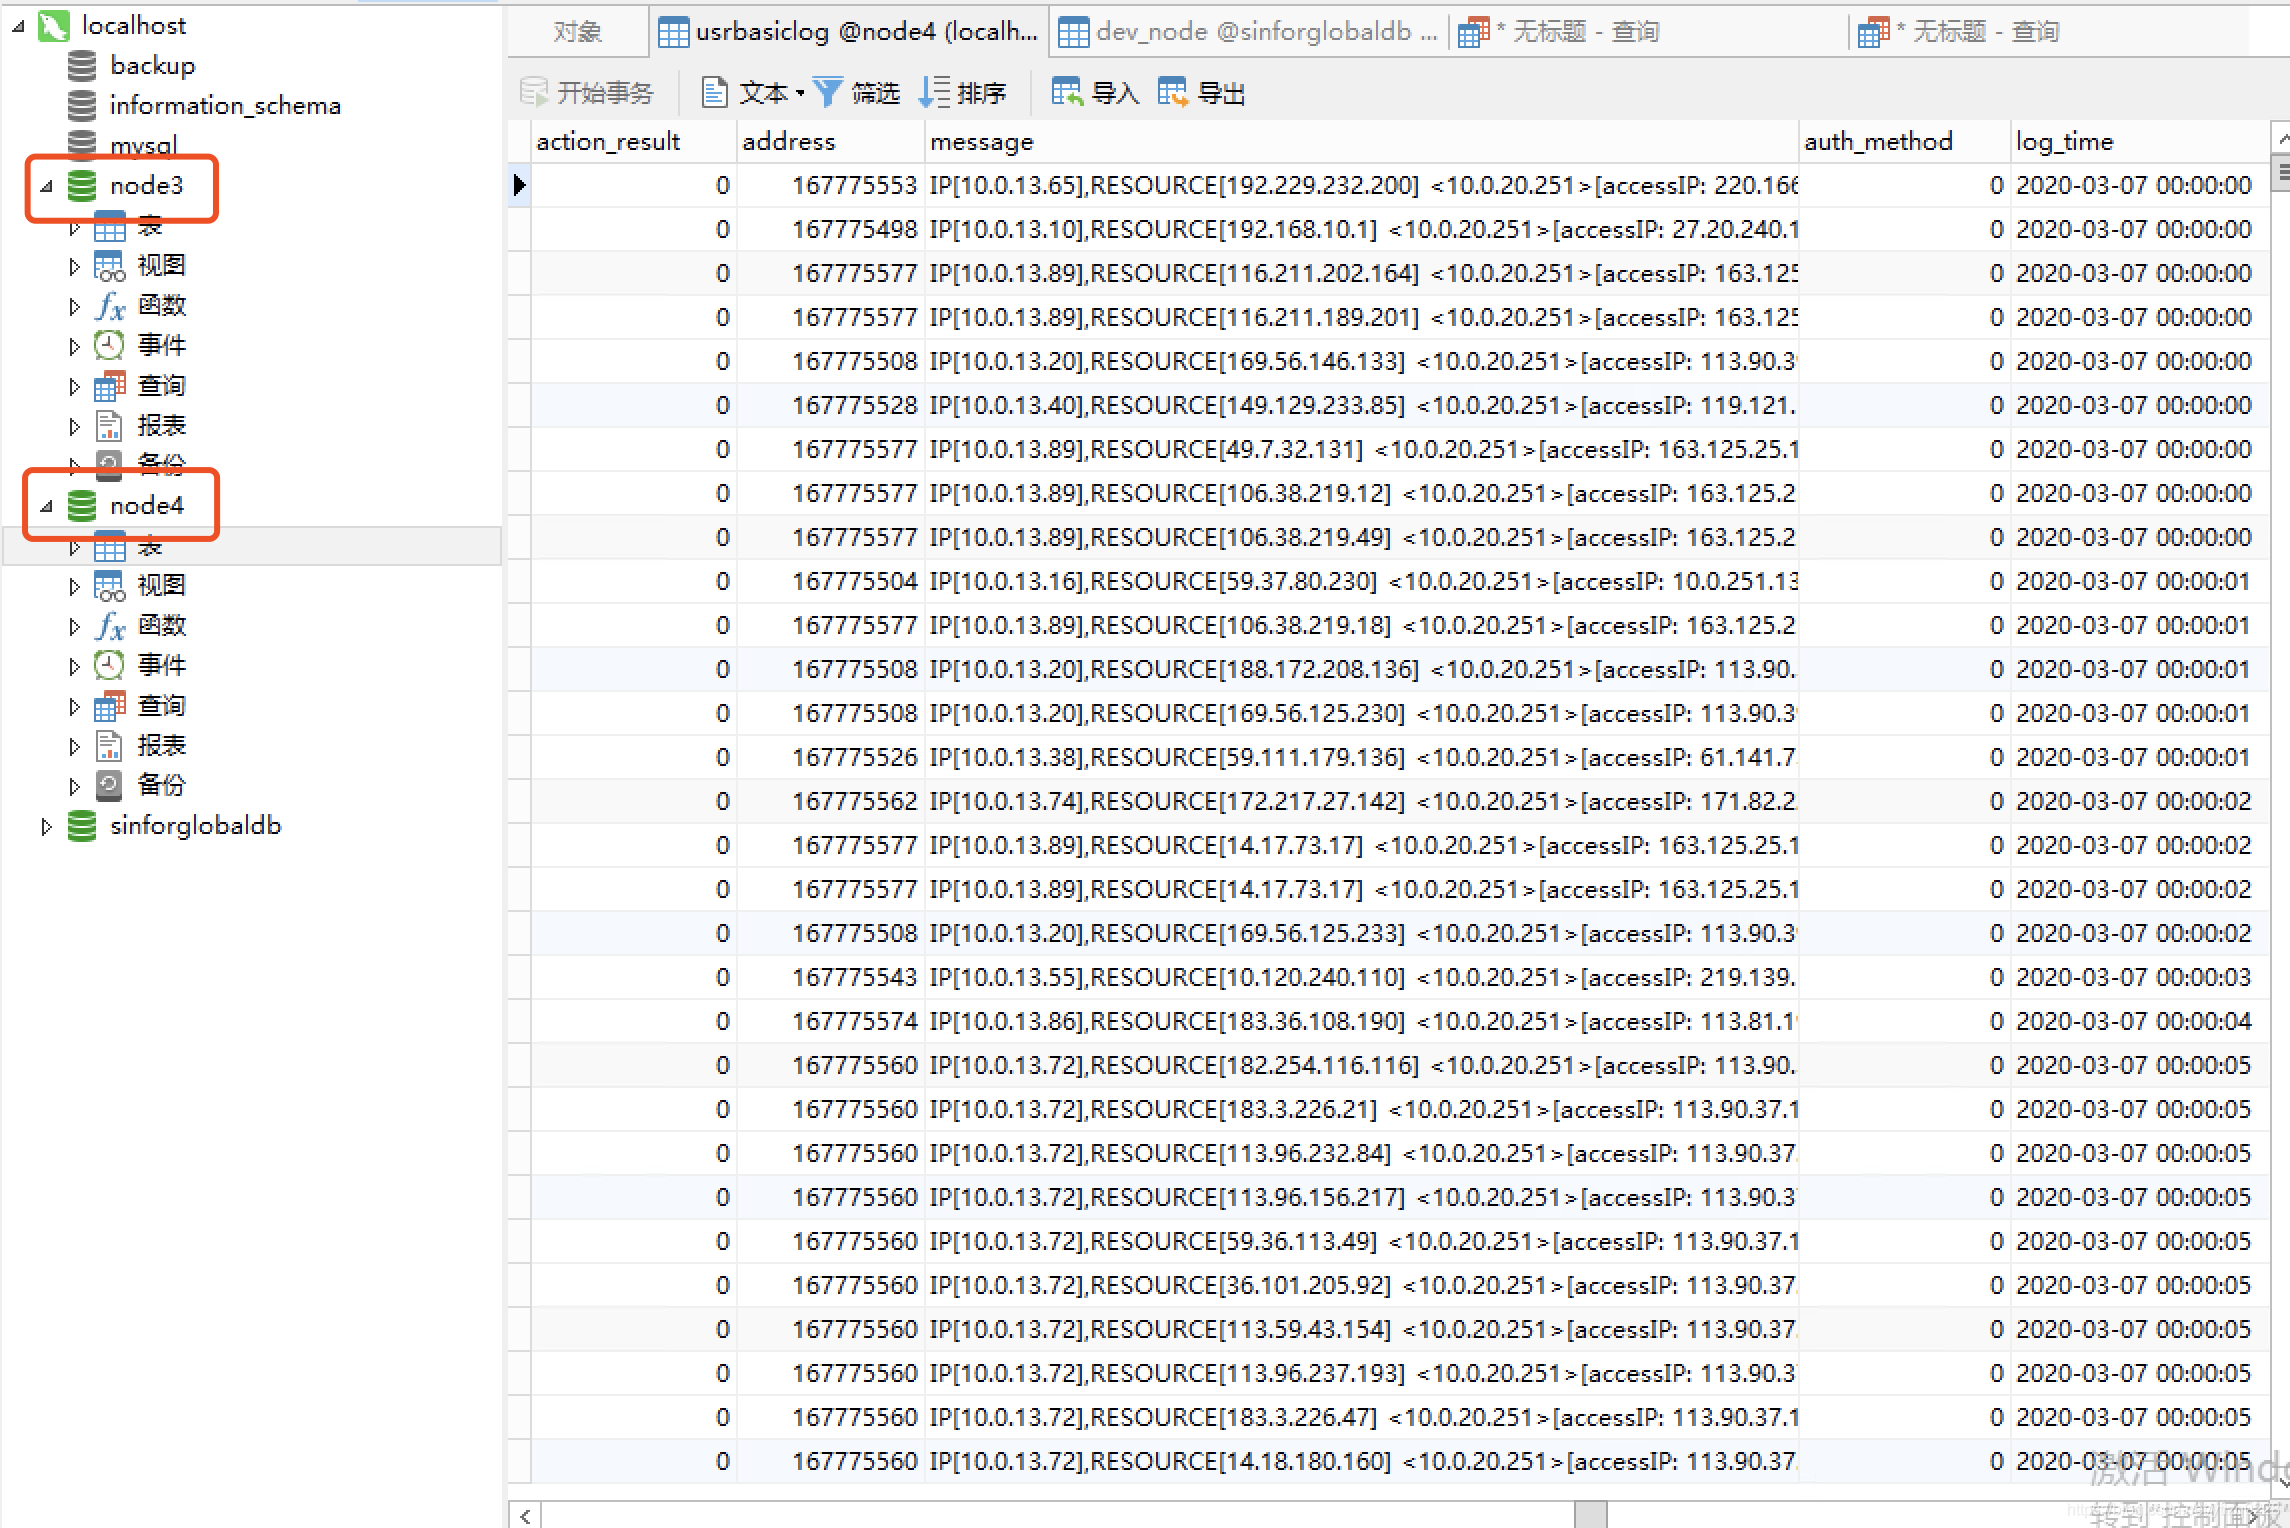Switch to usrbasiclog @node4 tab

[x=849, y=32]
